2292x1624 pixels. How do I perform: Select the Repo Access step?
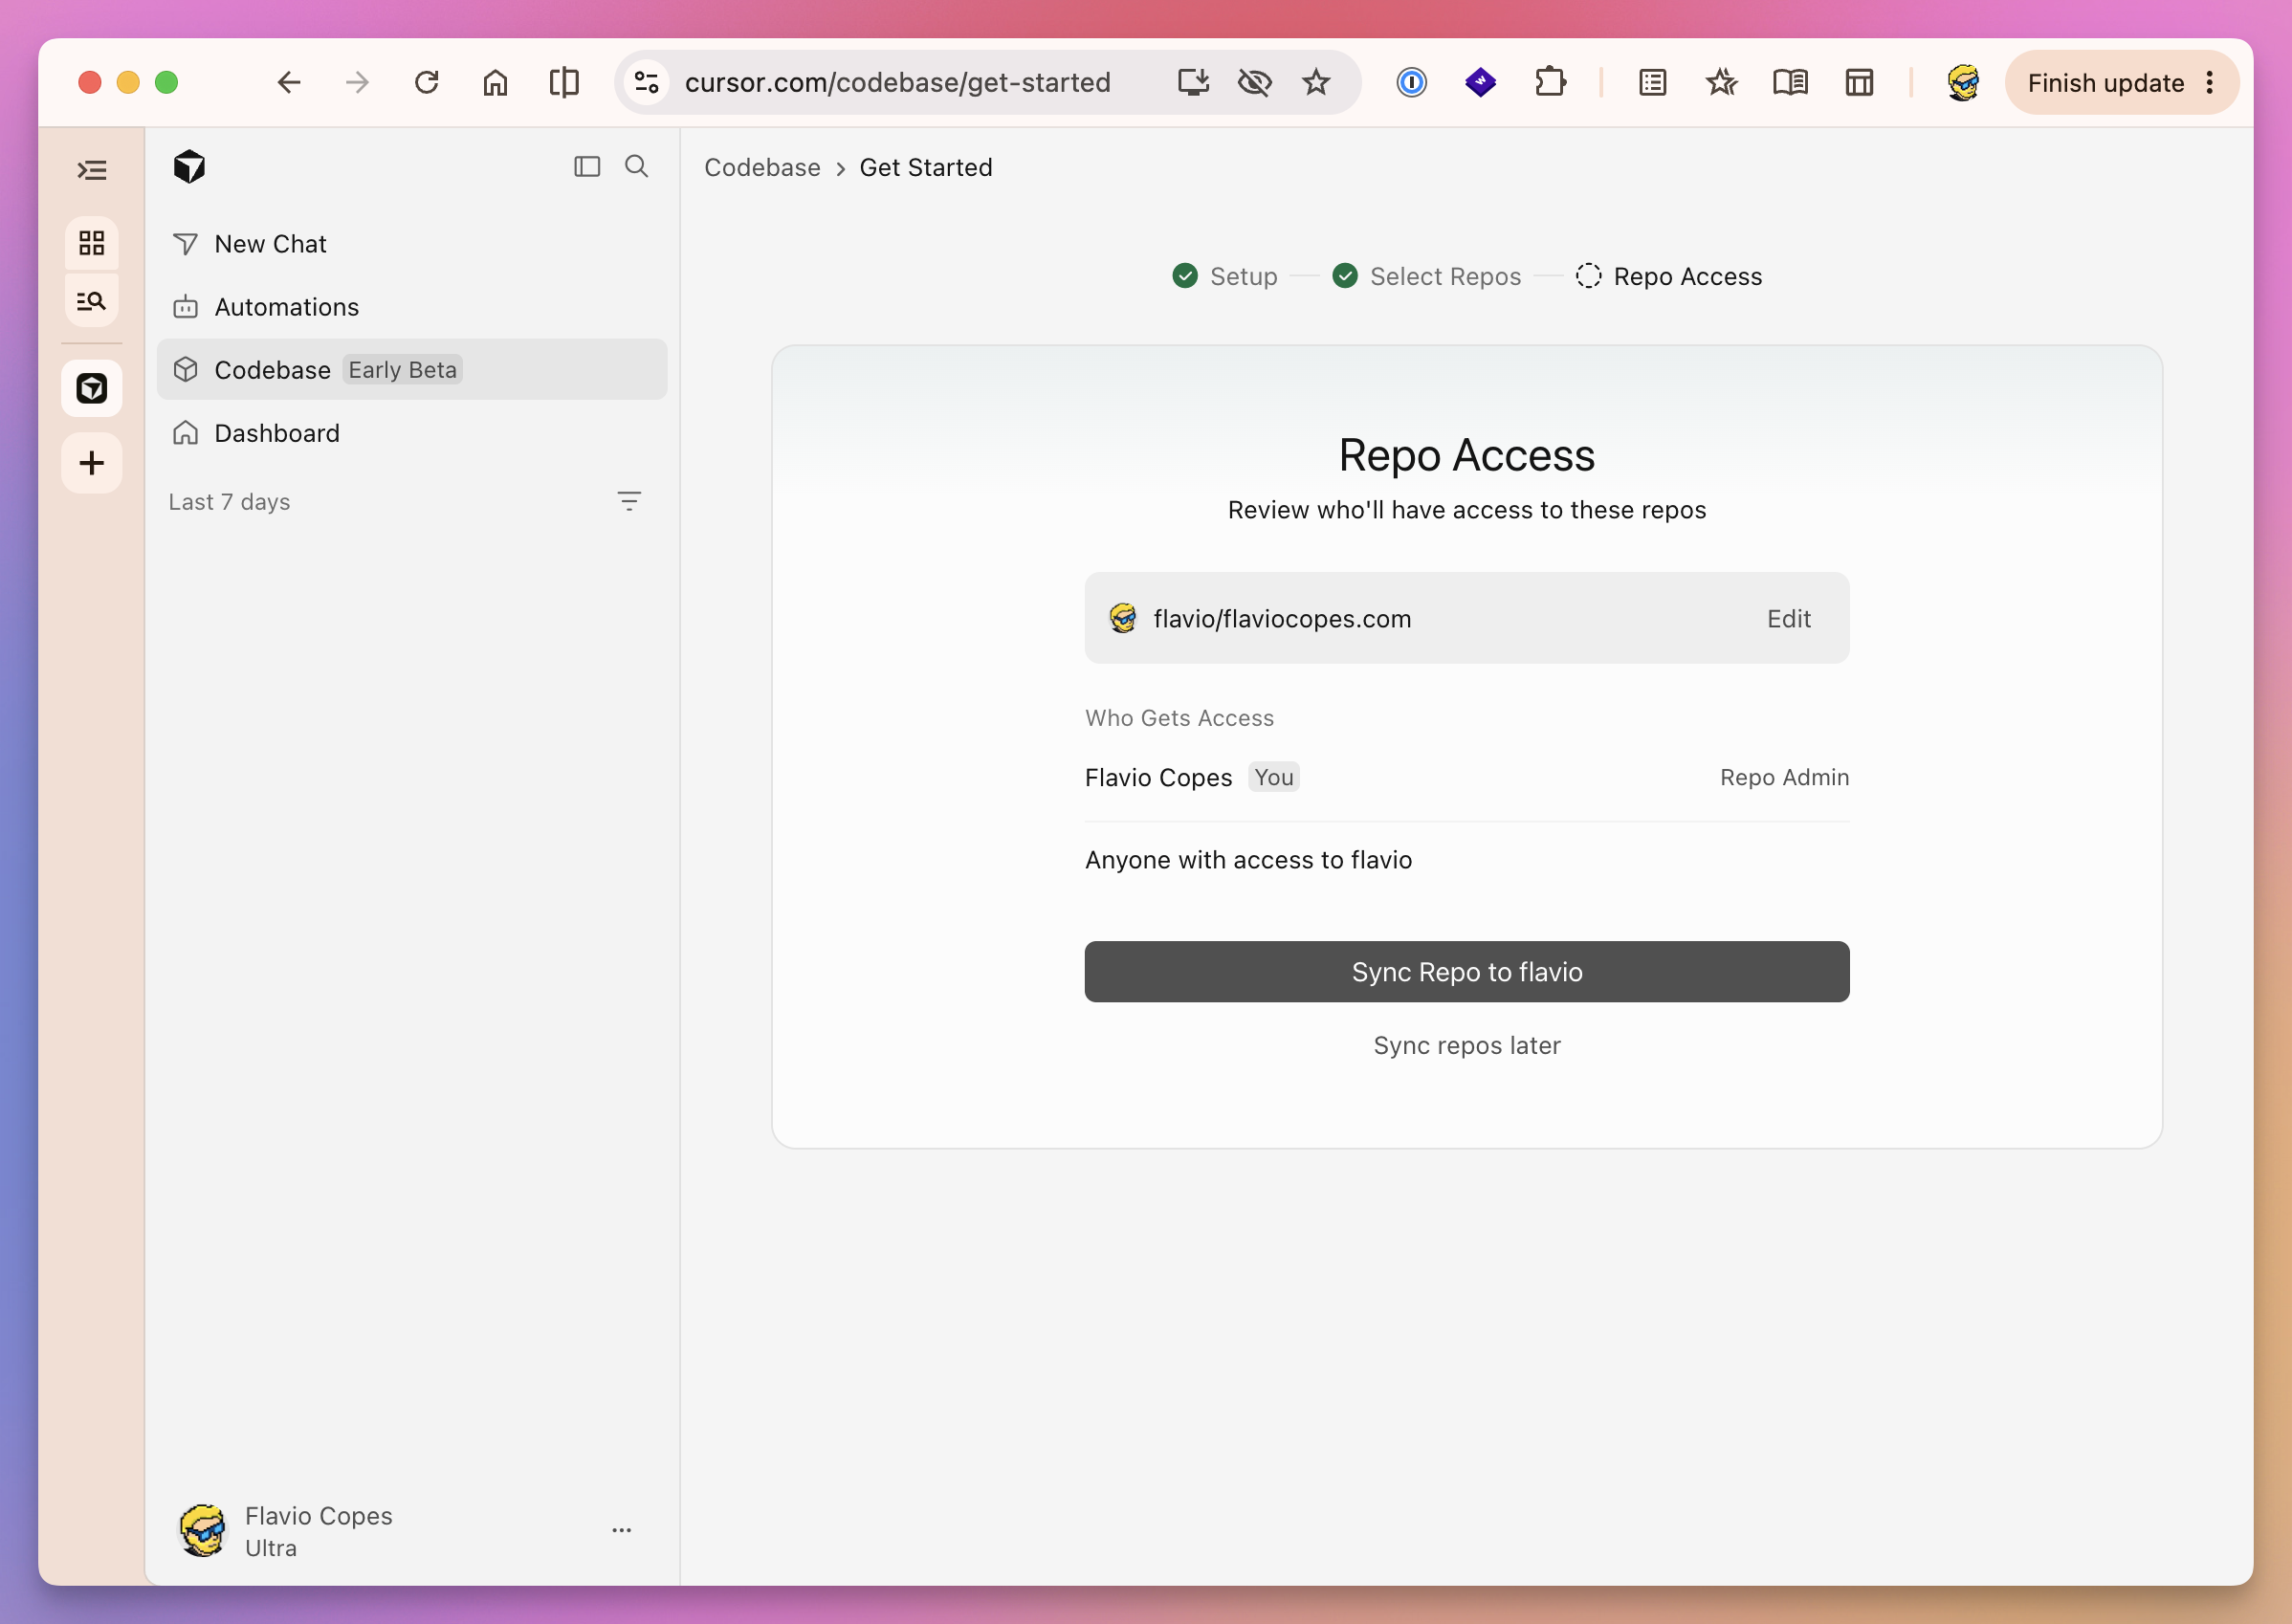pos(1669,276)
